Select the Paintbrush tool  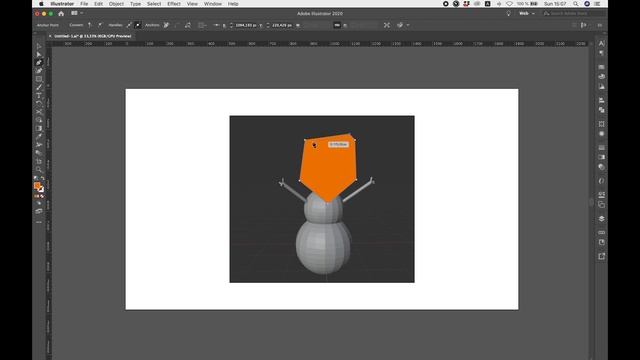39,87
